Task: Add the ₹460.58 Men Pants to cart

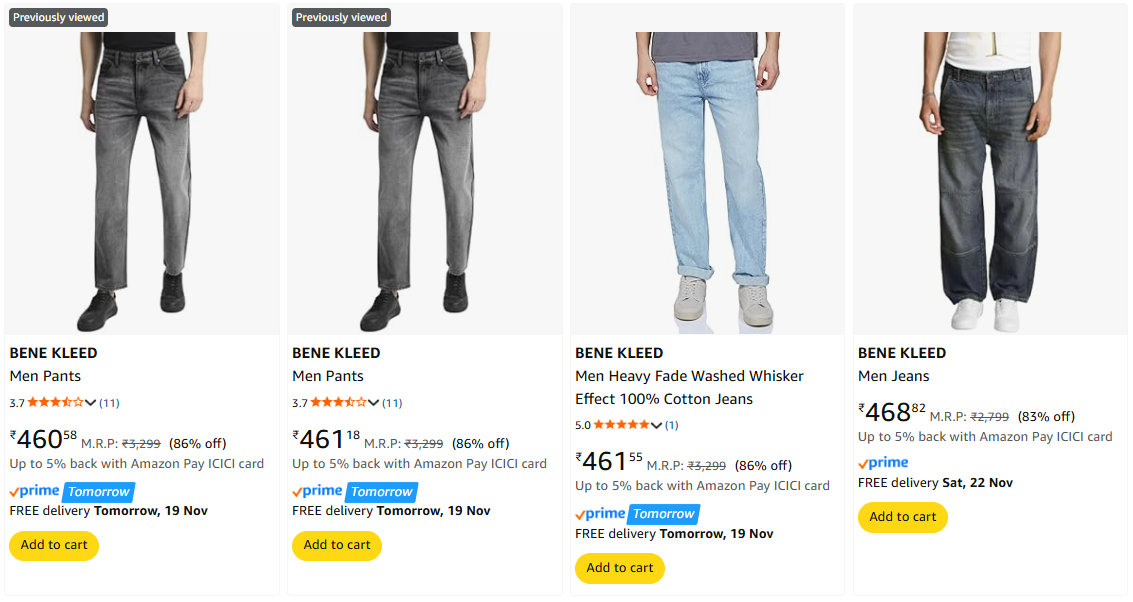Action: 54,545
